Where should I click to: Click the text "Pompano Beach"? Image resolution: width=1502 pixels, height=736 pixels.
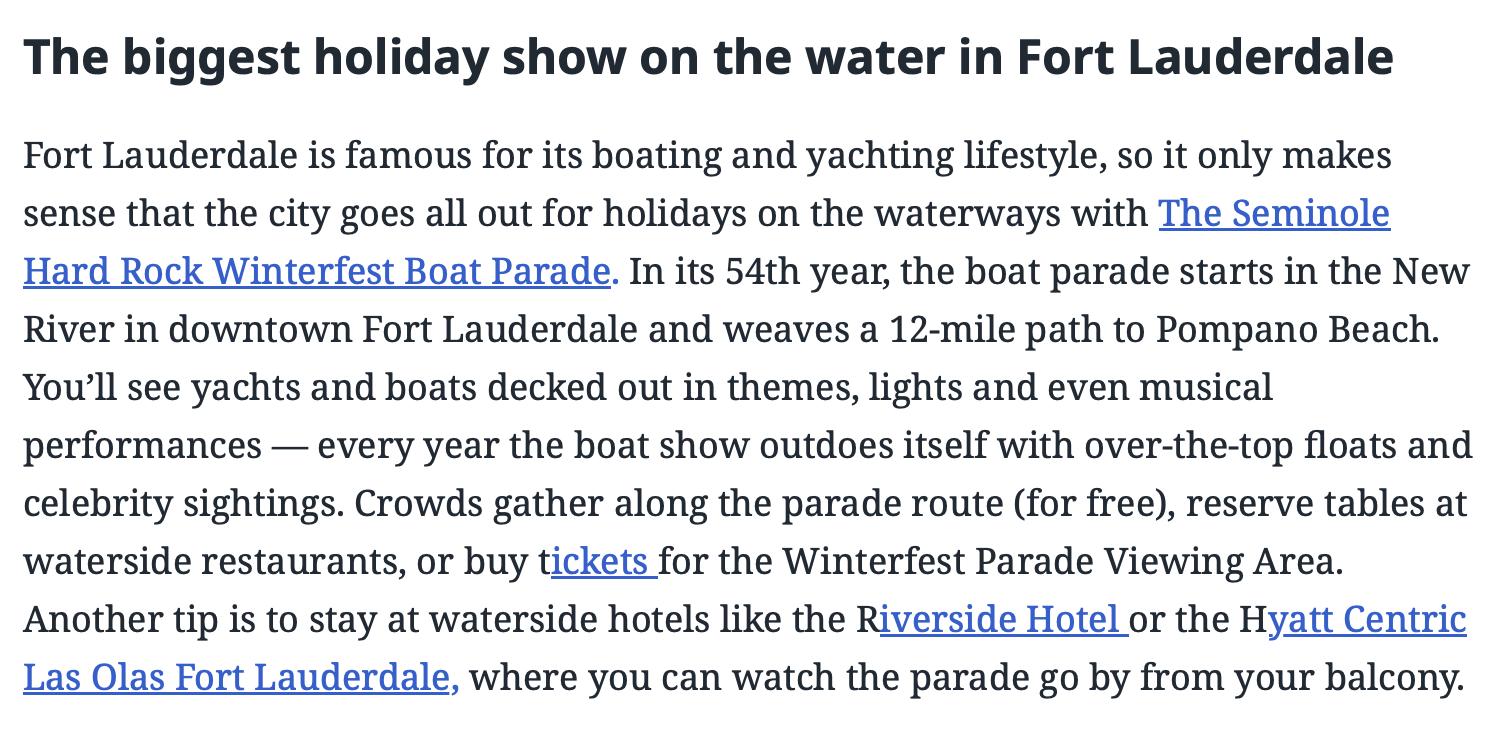[1297, 329]
